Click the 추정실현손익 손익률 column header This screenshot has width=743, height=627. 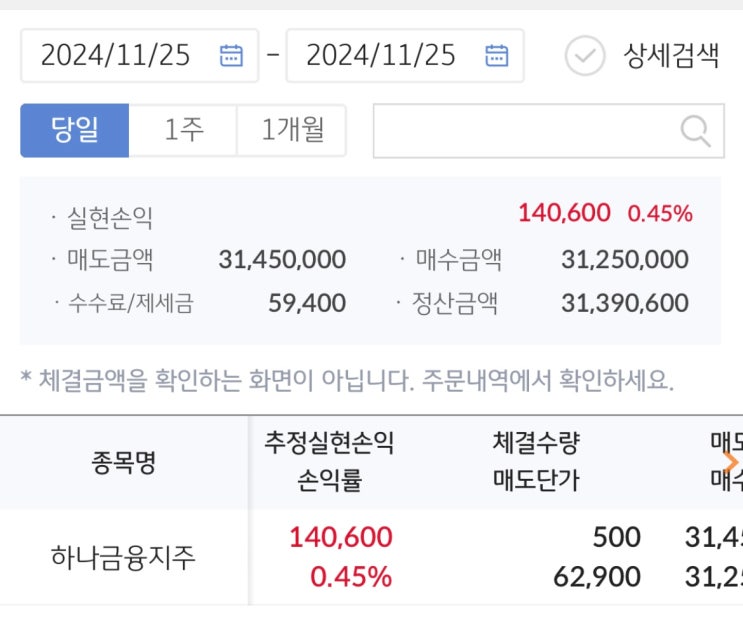[x=328, y=462]
